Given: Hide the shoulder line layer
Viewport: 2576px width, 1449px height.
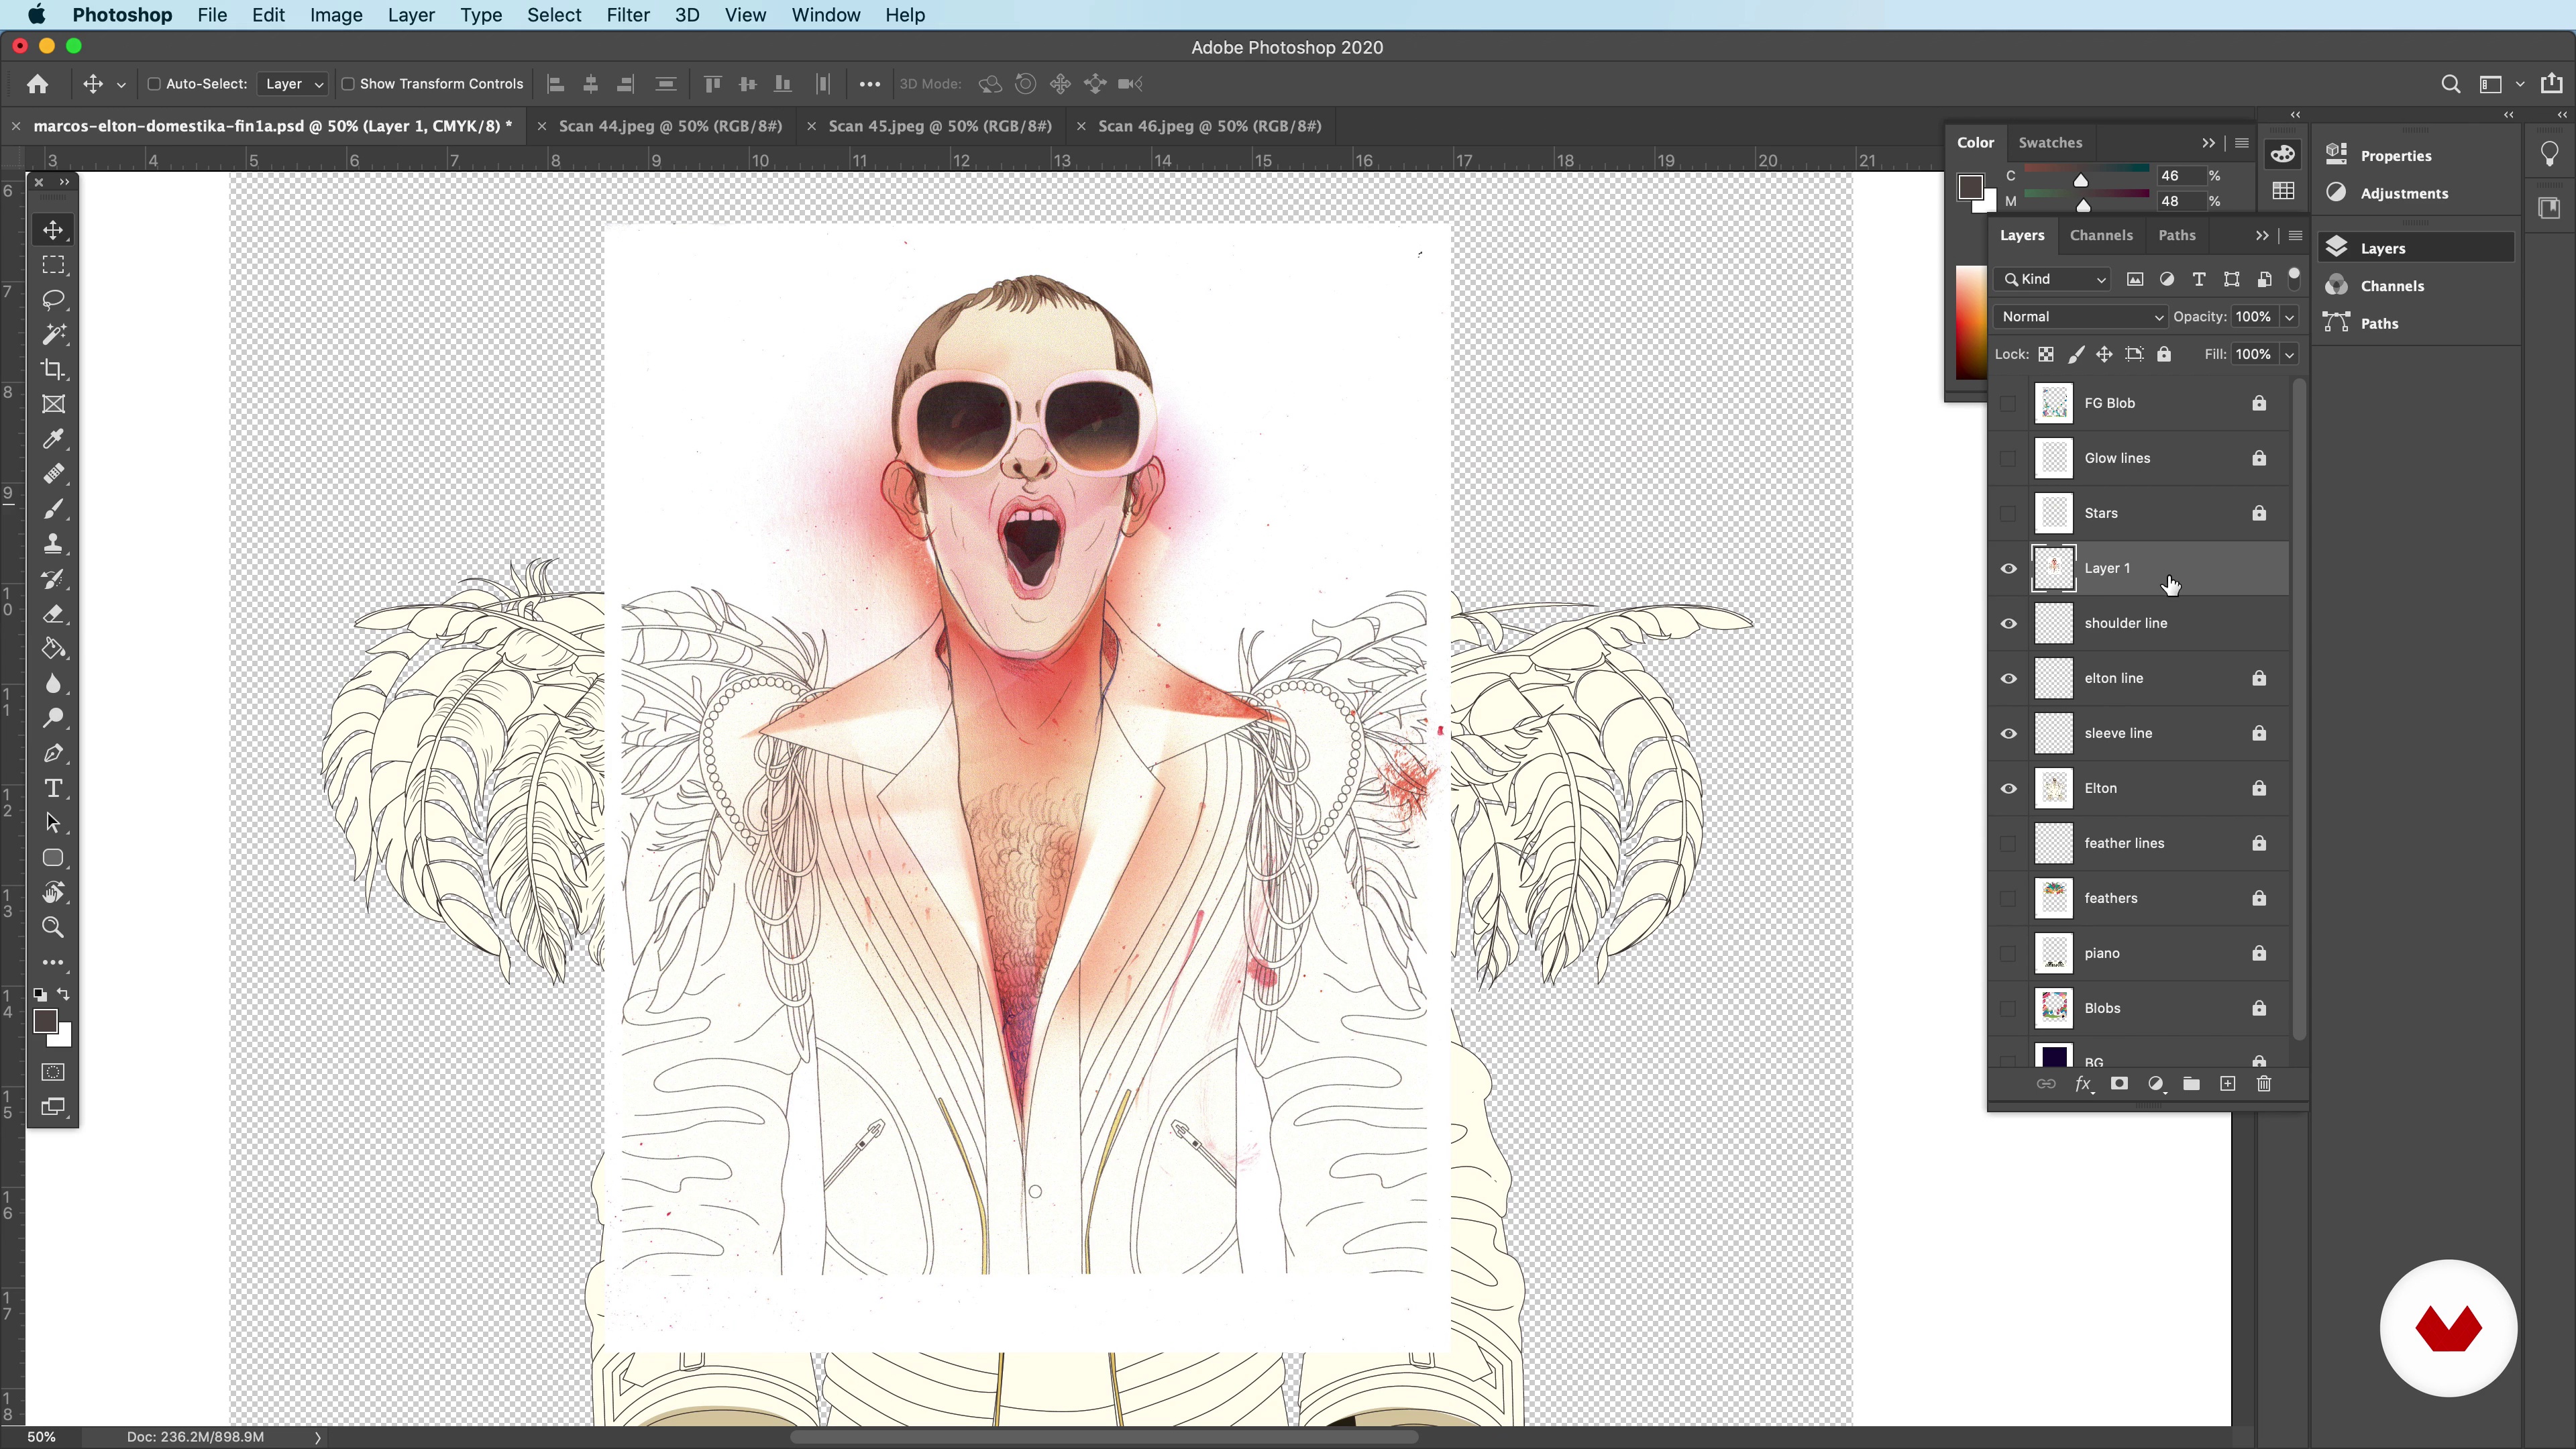Looking at the screenshot, I should coord(2008,623).
